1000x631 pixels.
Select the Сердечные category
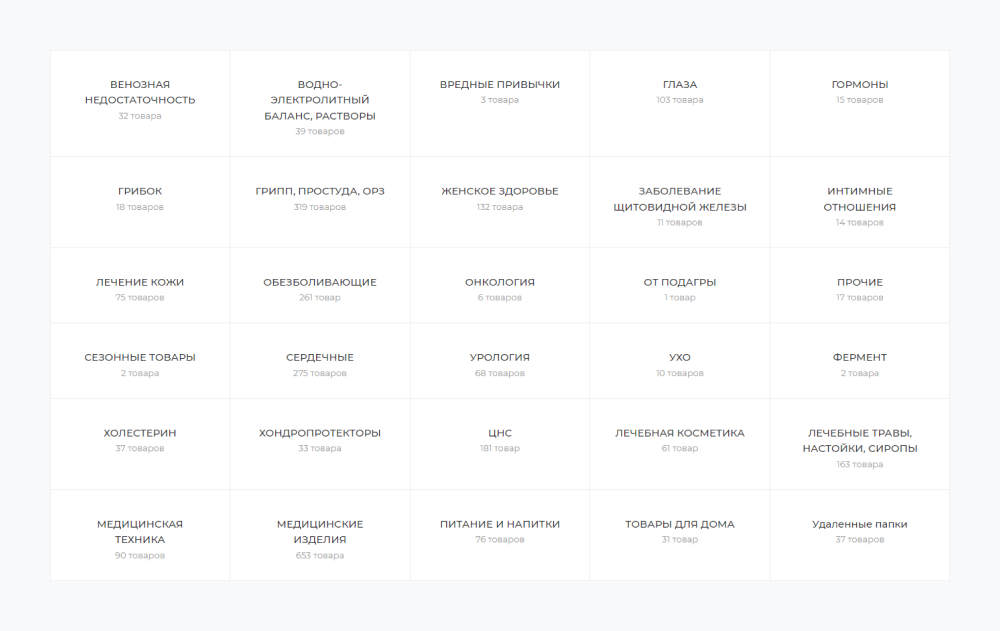click(320, 357)
